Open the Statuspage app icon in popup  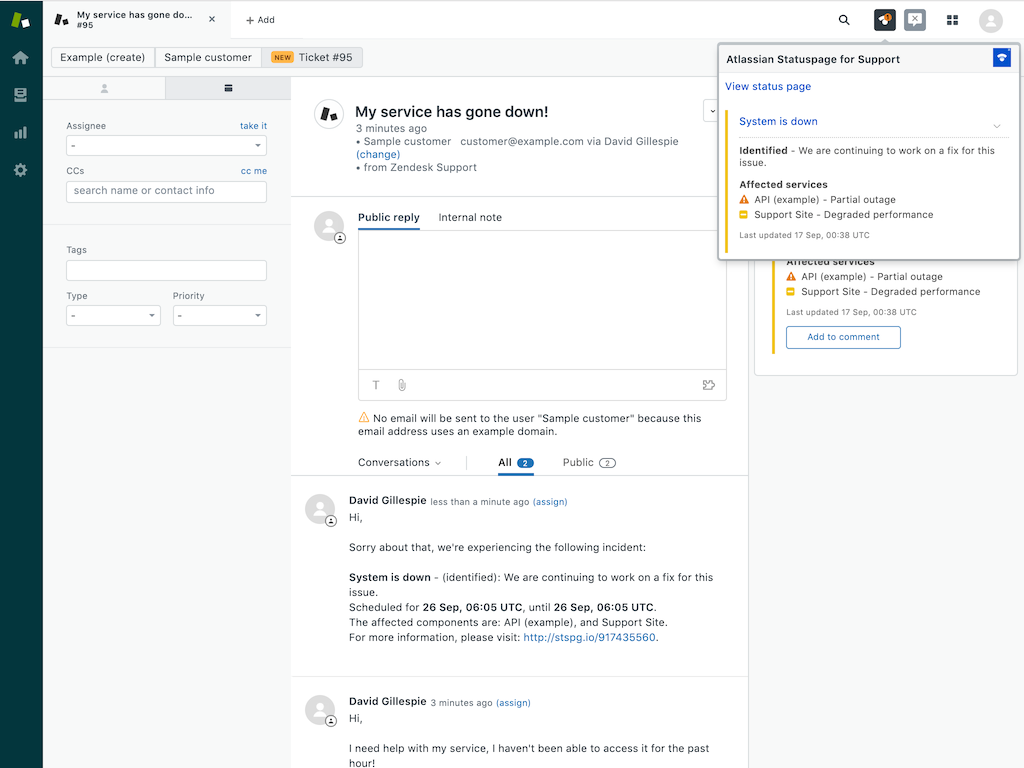coord(1001,58)
